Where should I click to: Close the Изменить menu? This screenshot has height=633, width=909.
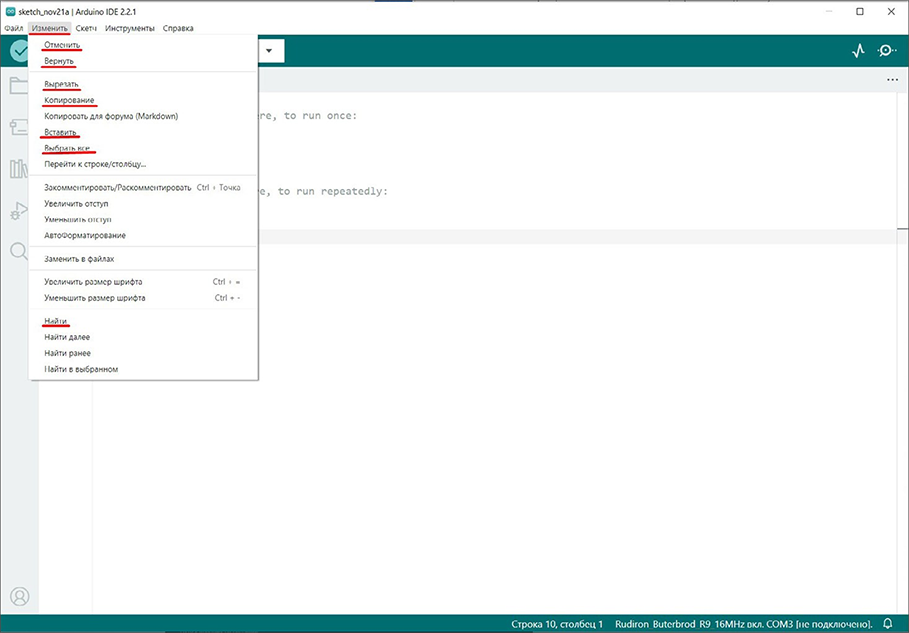pos(50,28)
